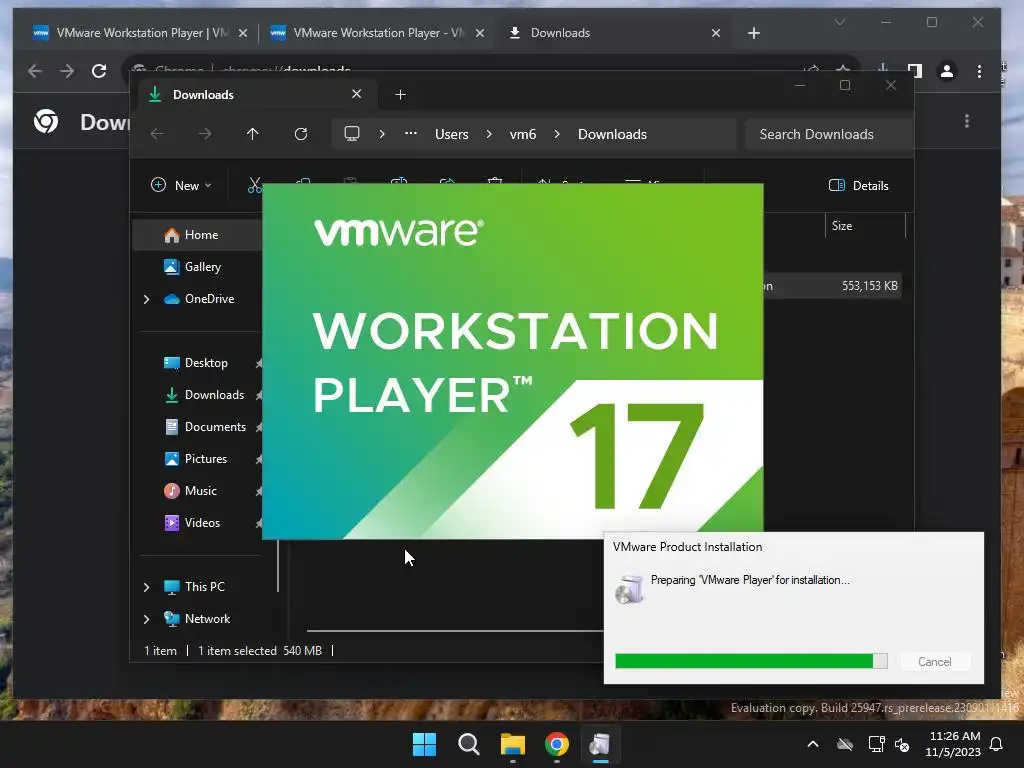Focus the Search Downloads box
Screen dimensions: 1024x768
click(828, 134)
